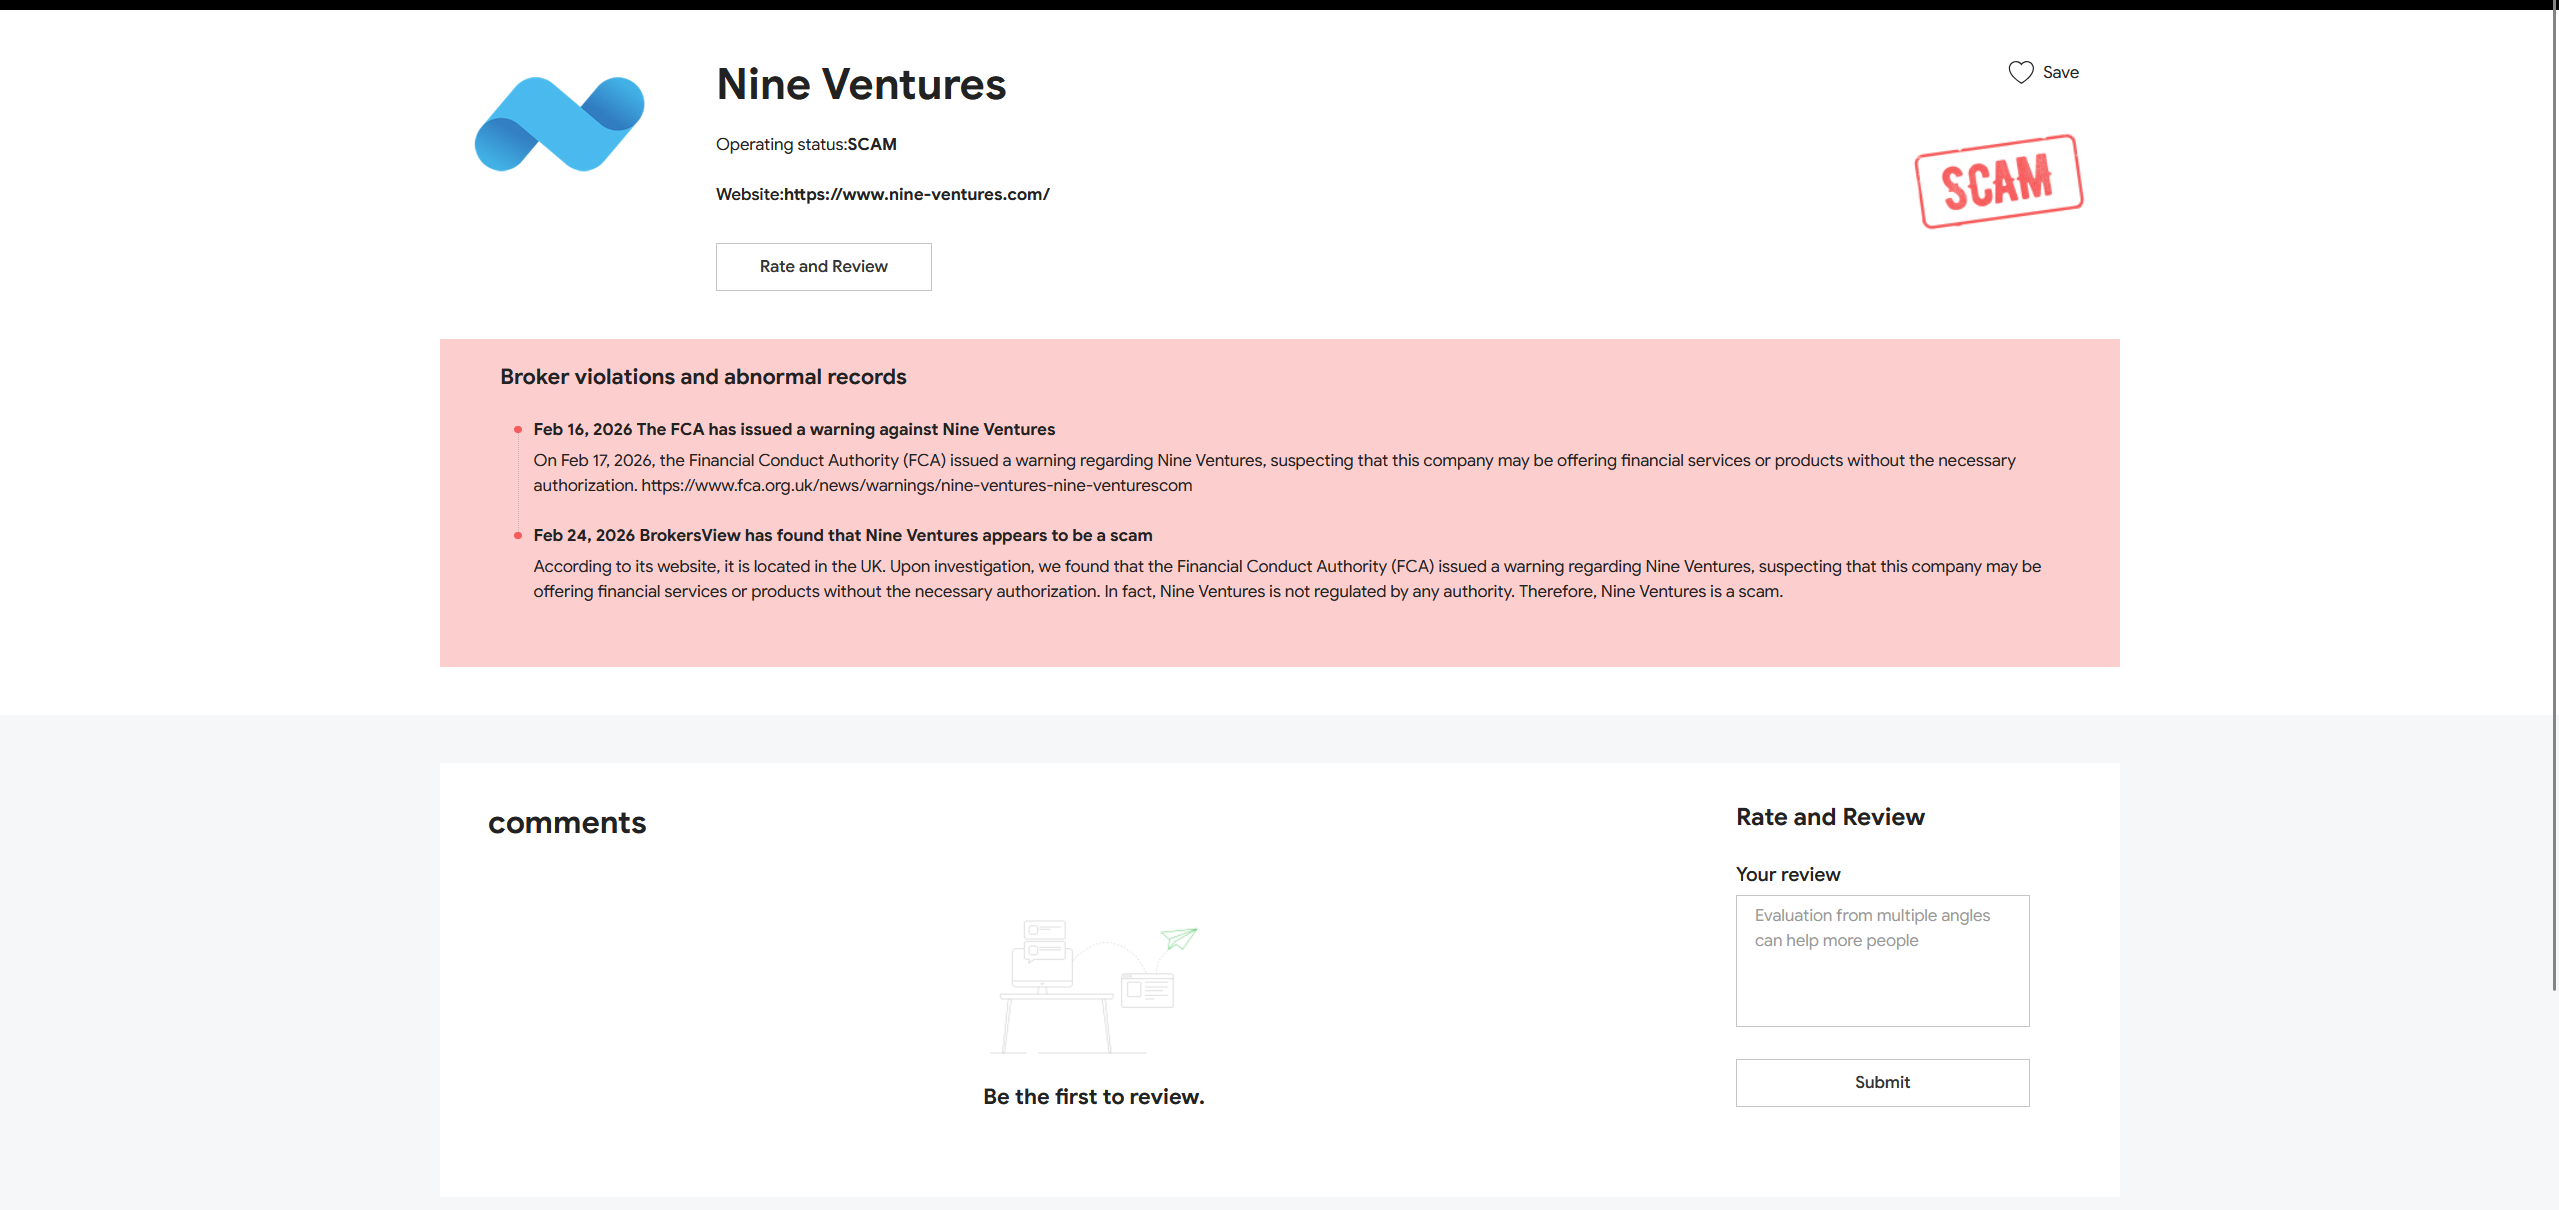Click the Rate and Review sidebar heading

point(1829,816)
